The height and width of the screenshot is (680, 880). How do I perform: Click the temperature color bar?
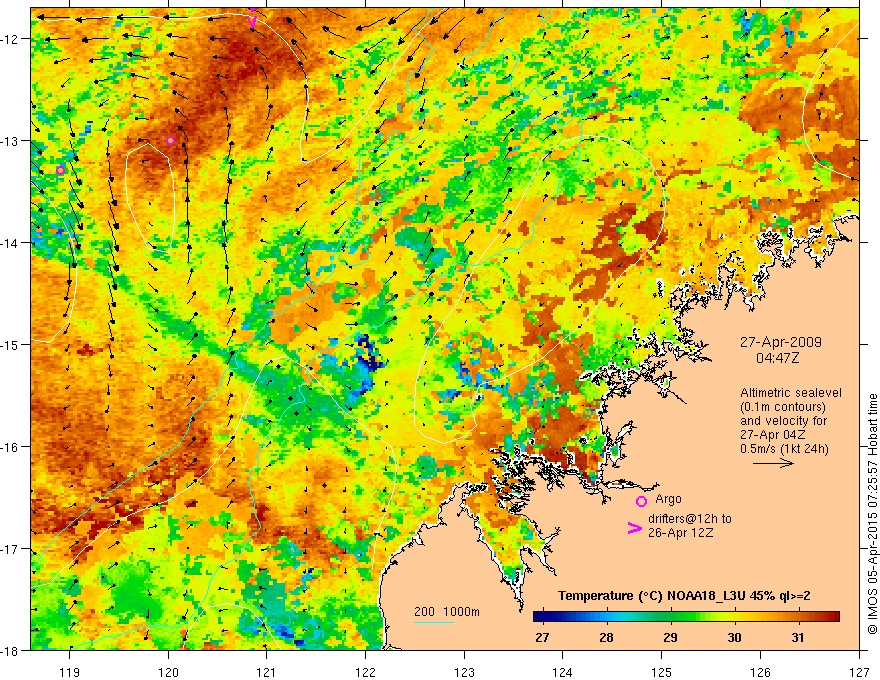click(686, 616)
